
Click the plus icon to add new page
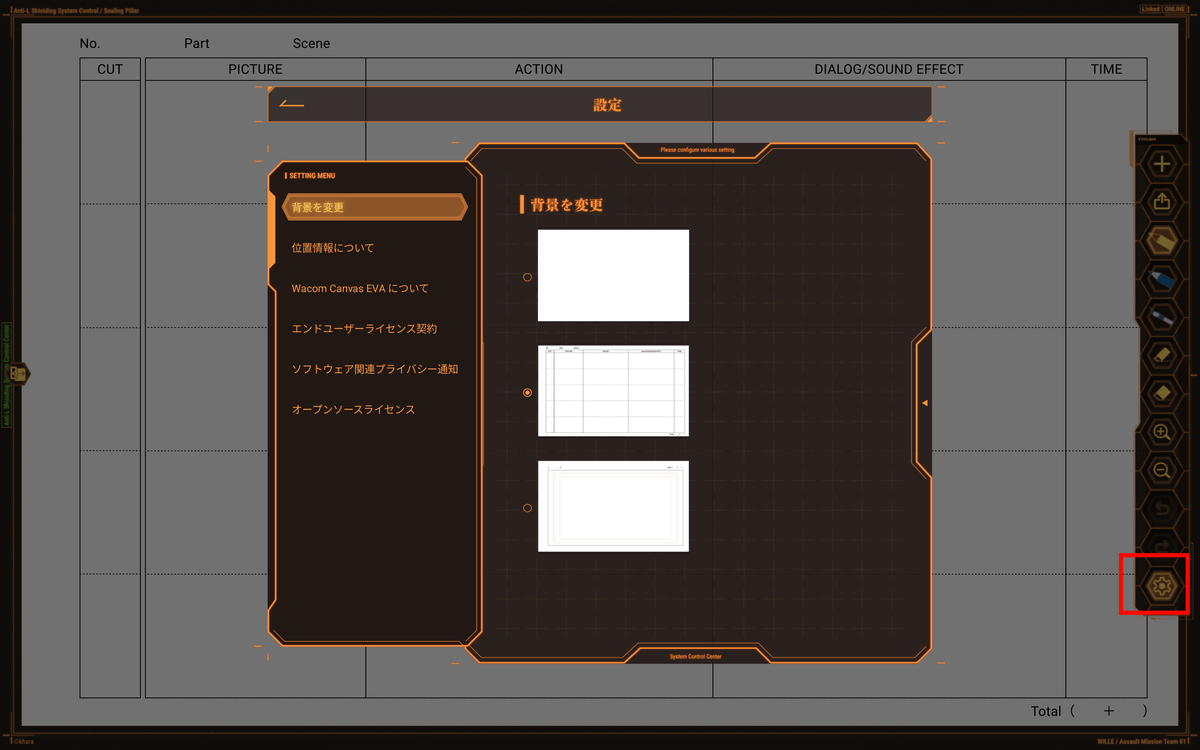tap(1161, 164)
